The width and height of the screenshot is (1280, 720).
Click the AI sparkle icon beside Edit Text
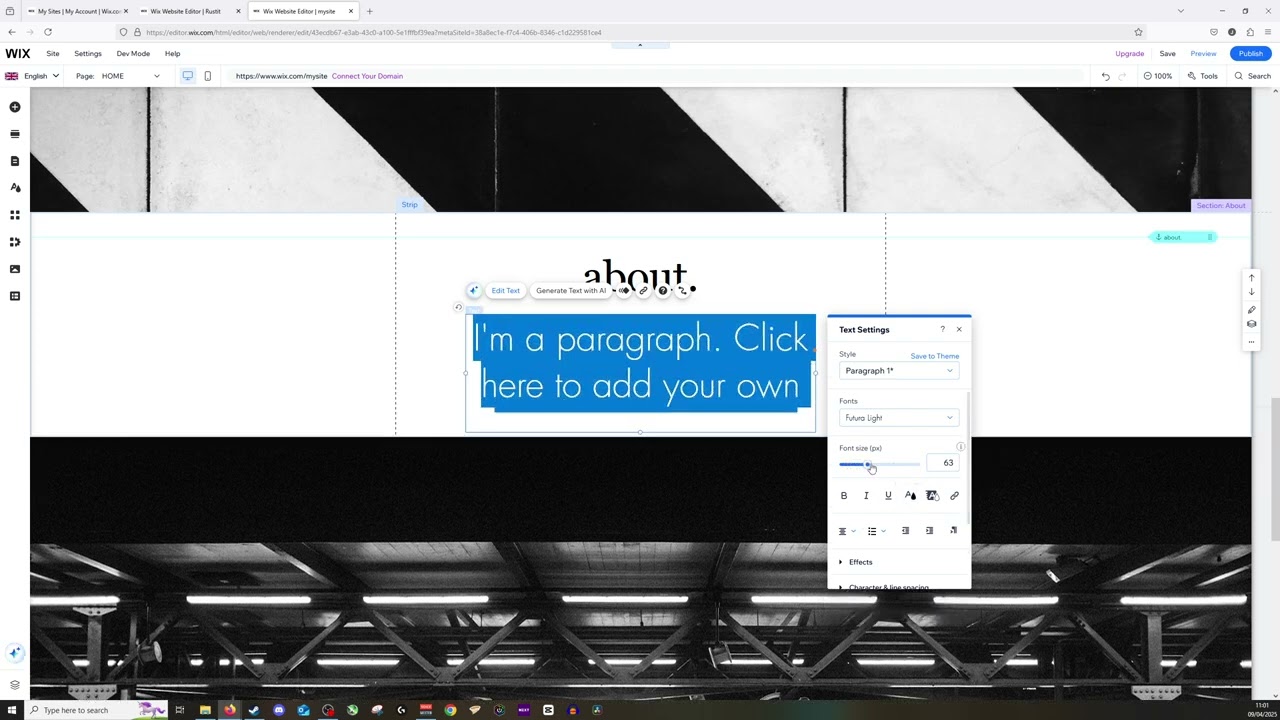[x=475, y=291]
